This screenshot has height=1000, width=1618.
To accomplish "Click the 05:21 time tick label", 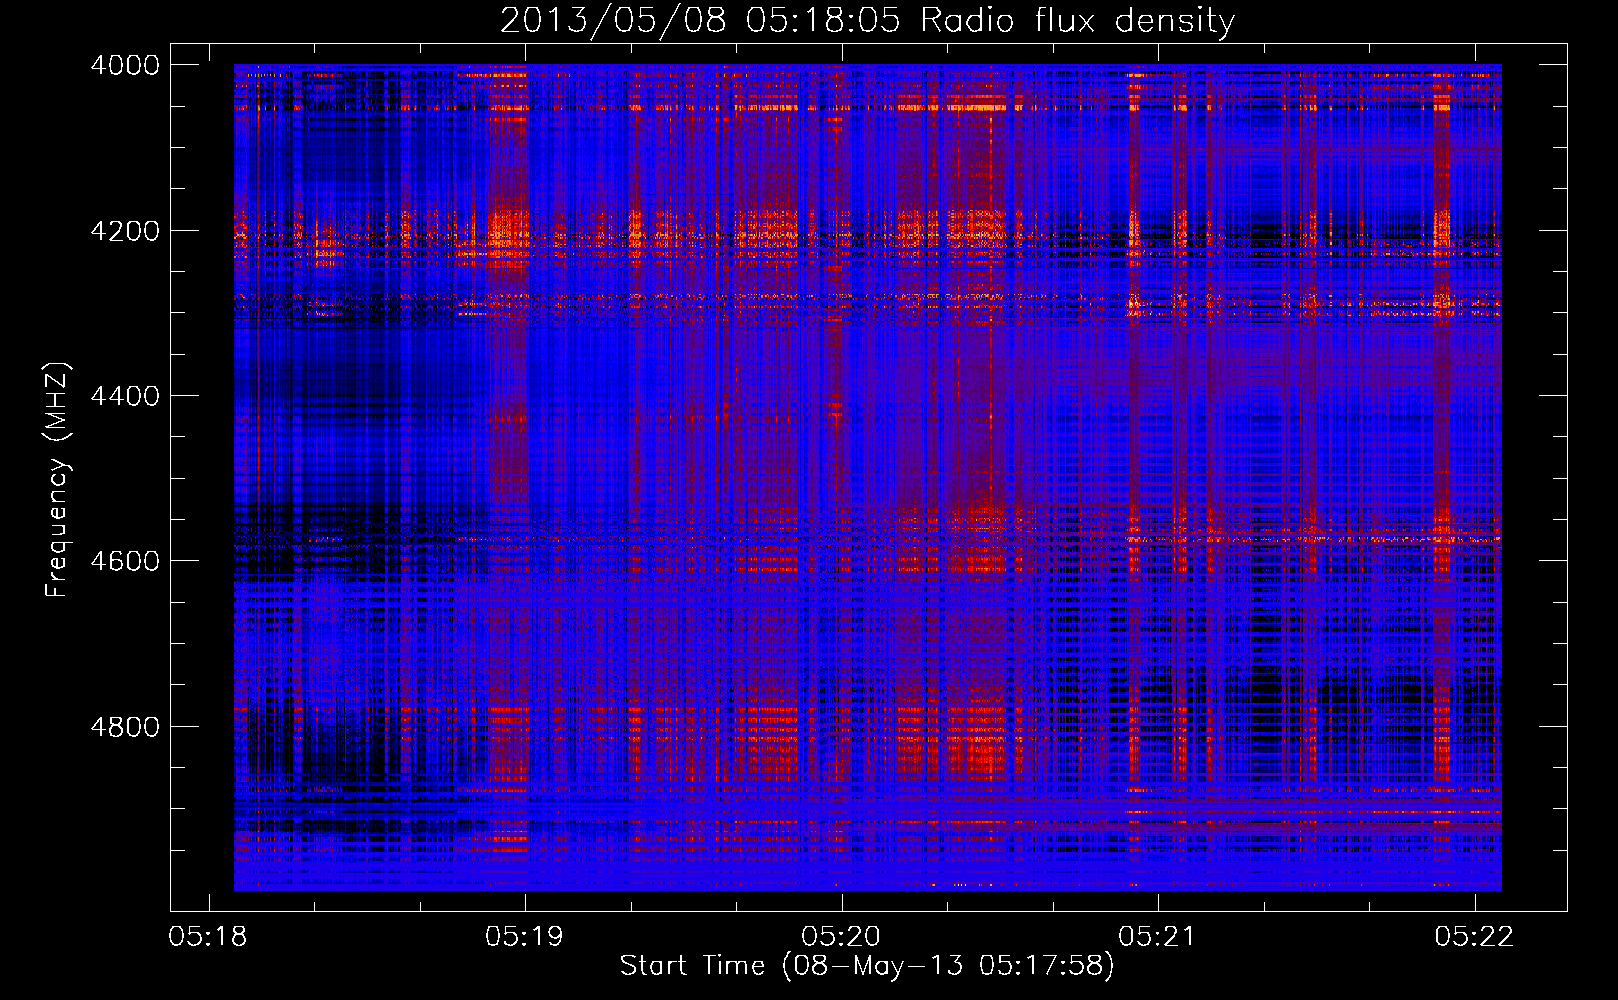I will point(1157,937).
